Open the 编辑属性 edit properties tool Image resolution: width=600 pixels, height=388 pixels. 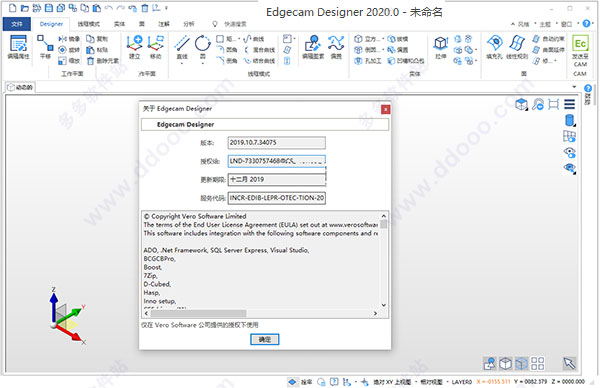tap(18, 47)
